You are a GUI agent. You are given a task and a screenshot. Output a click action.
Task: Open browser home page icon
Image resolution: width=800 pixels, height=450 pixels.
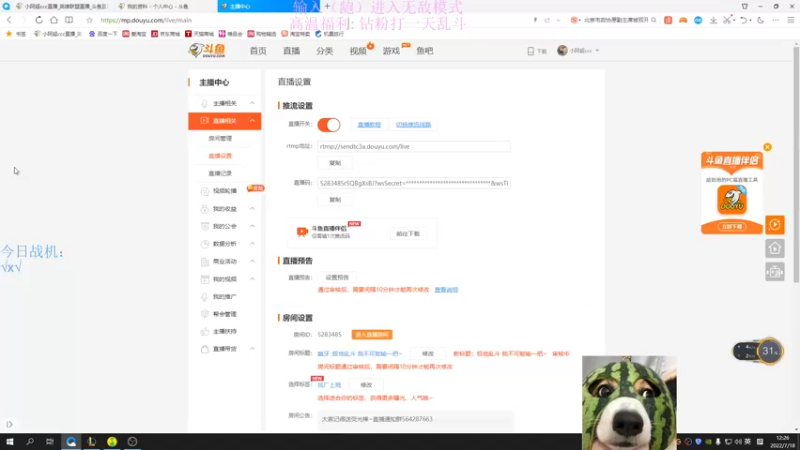point(54,20)
